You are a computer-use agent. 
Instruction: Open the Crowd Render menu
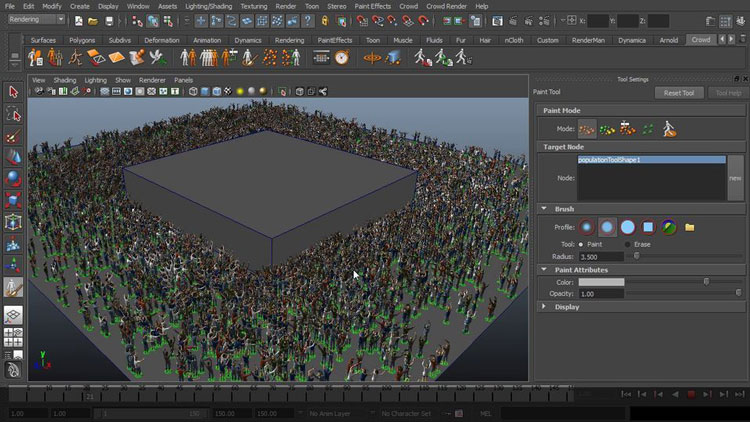(x=446, y=6)
